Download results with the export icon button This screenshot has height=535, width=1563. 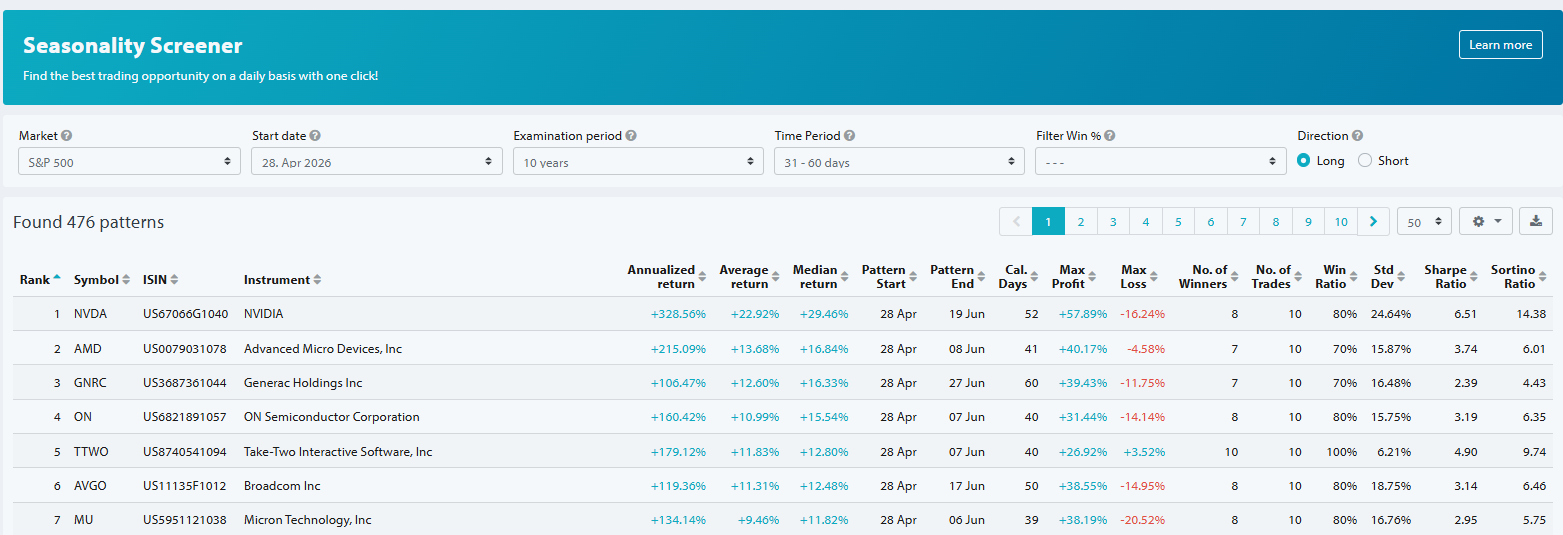1535,221
